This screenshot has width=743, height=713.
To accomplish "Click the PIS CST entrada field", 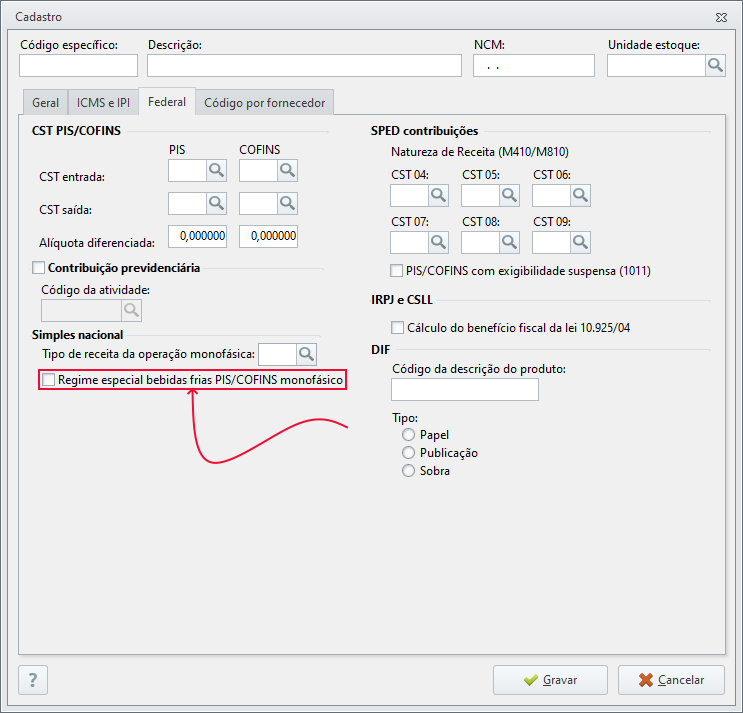I will [187, 171].
